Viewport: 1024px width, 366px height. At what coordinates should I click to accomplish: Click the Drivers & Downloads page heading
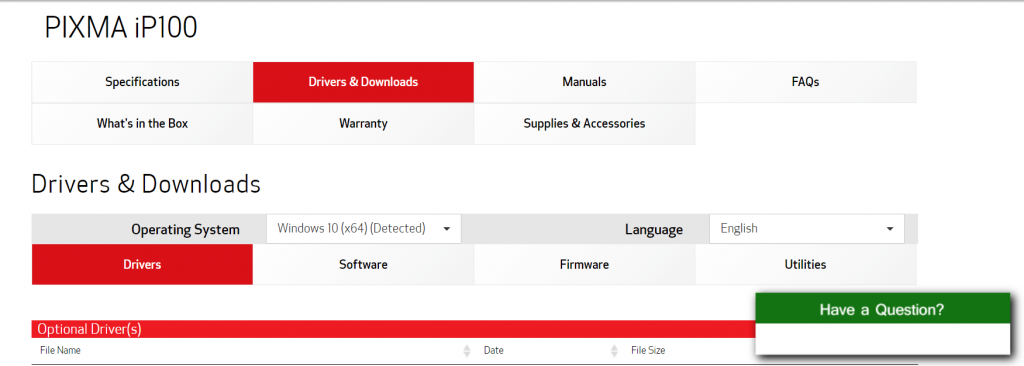pos(146,184)
